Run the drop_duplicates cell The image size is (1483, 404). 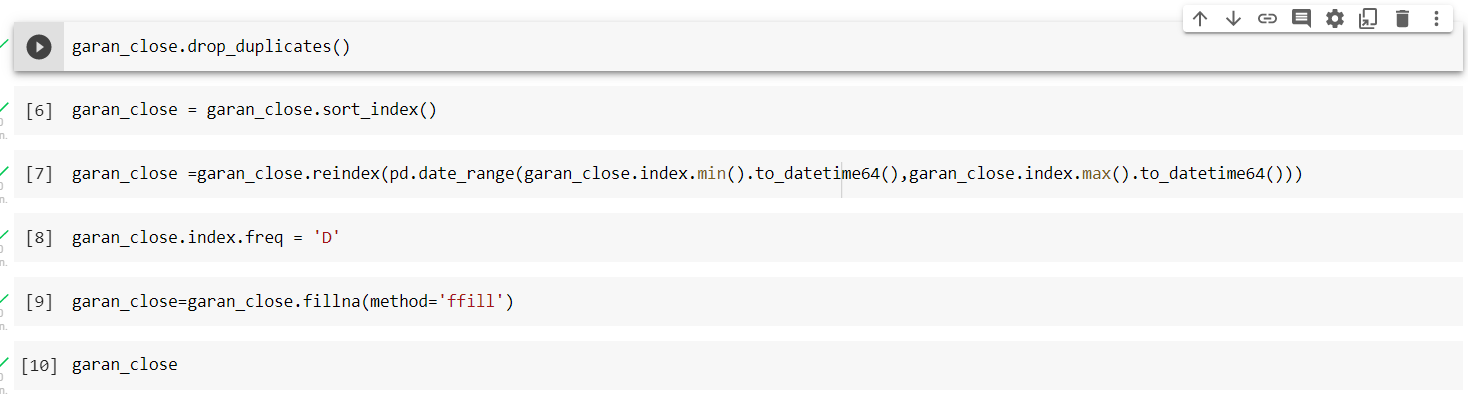39,47
